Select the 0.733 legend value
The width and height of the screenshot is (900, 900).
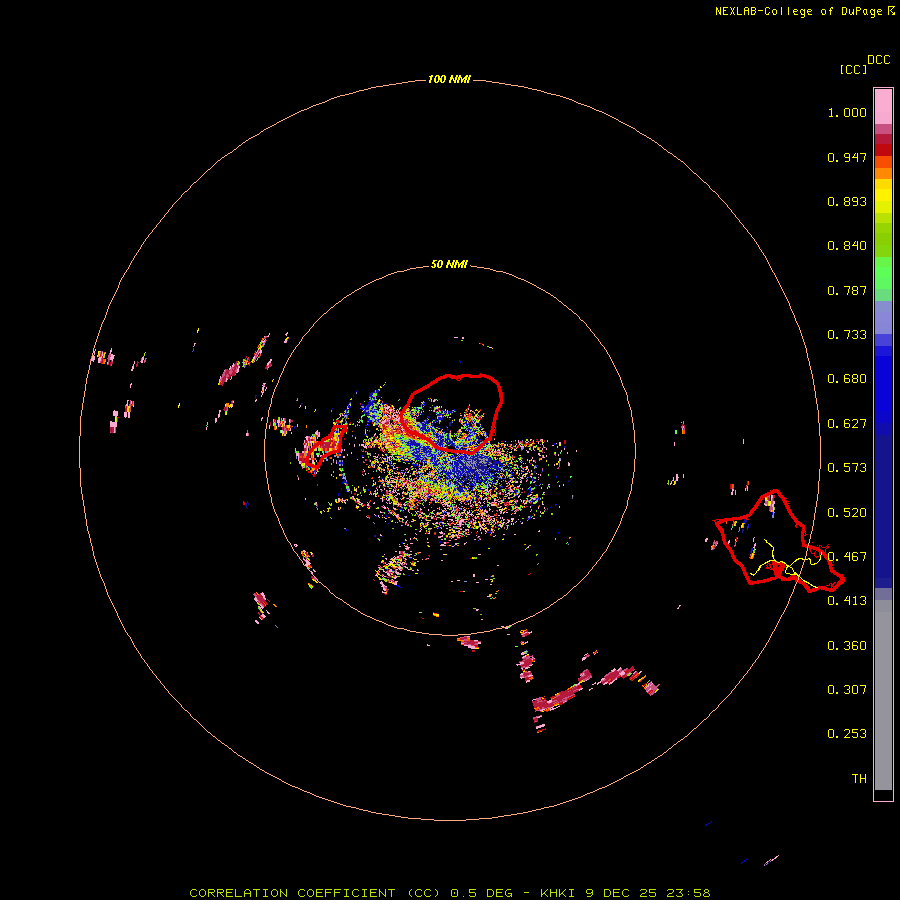coord(847,335)
